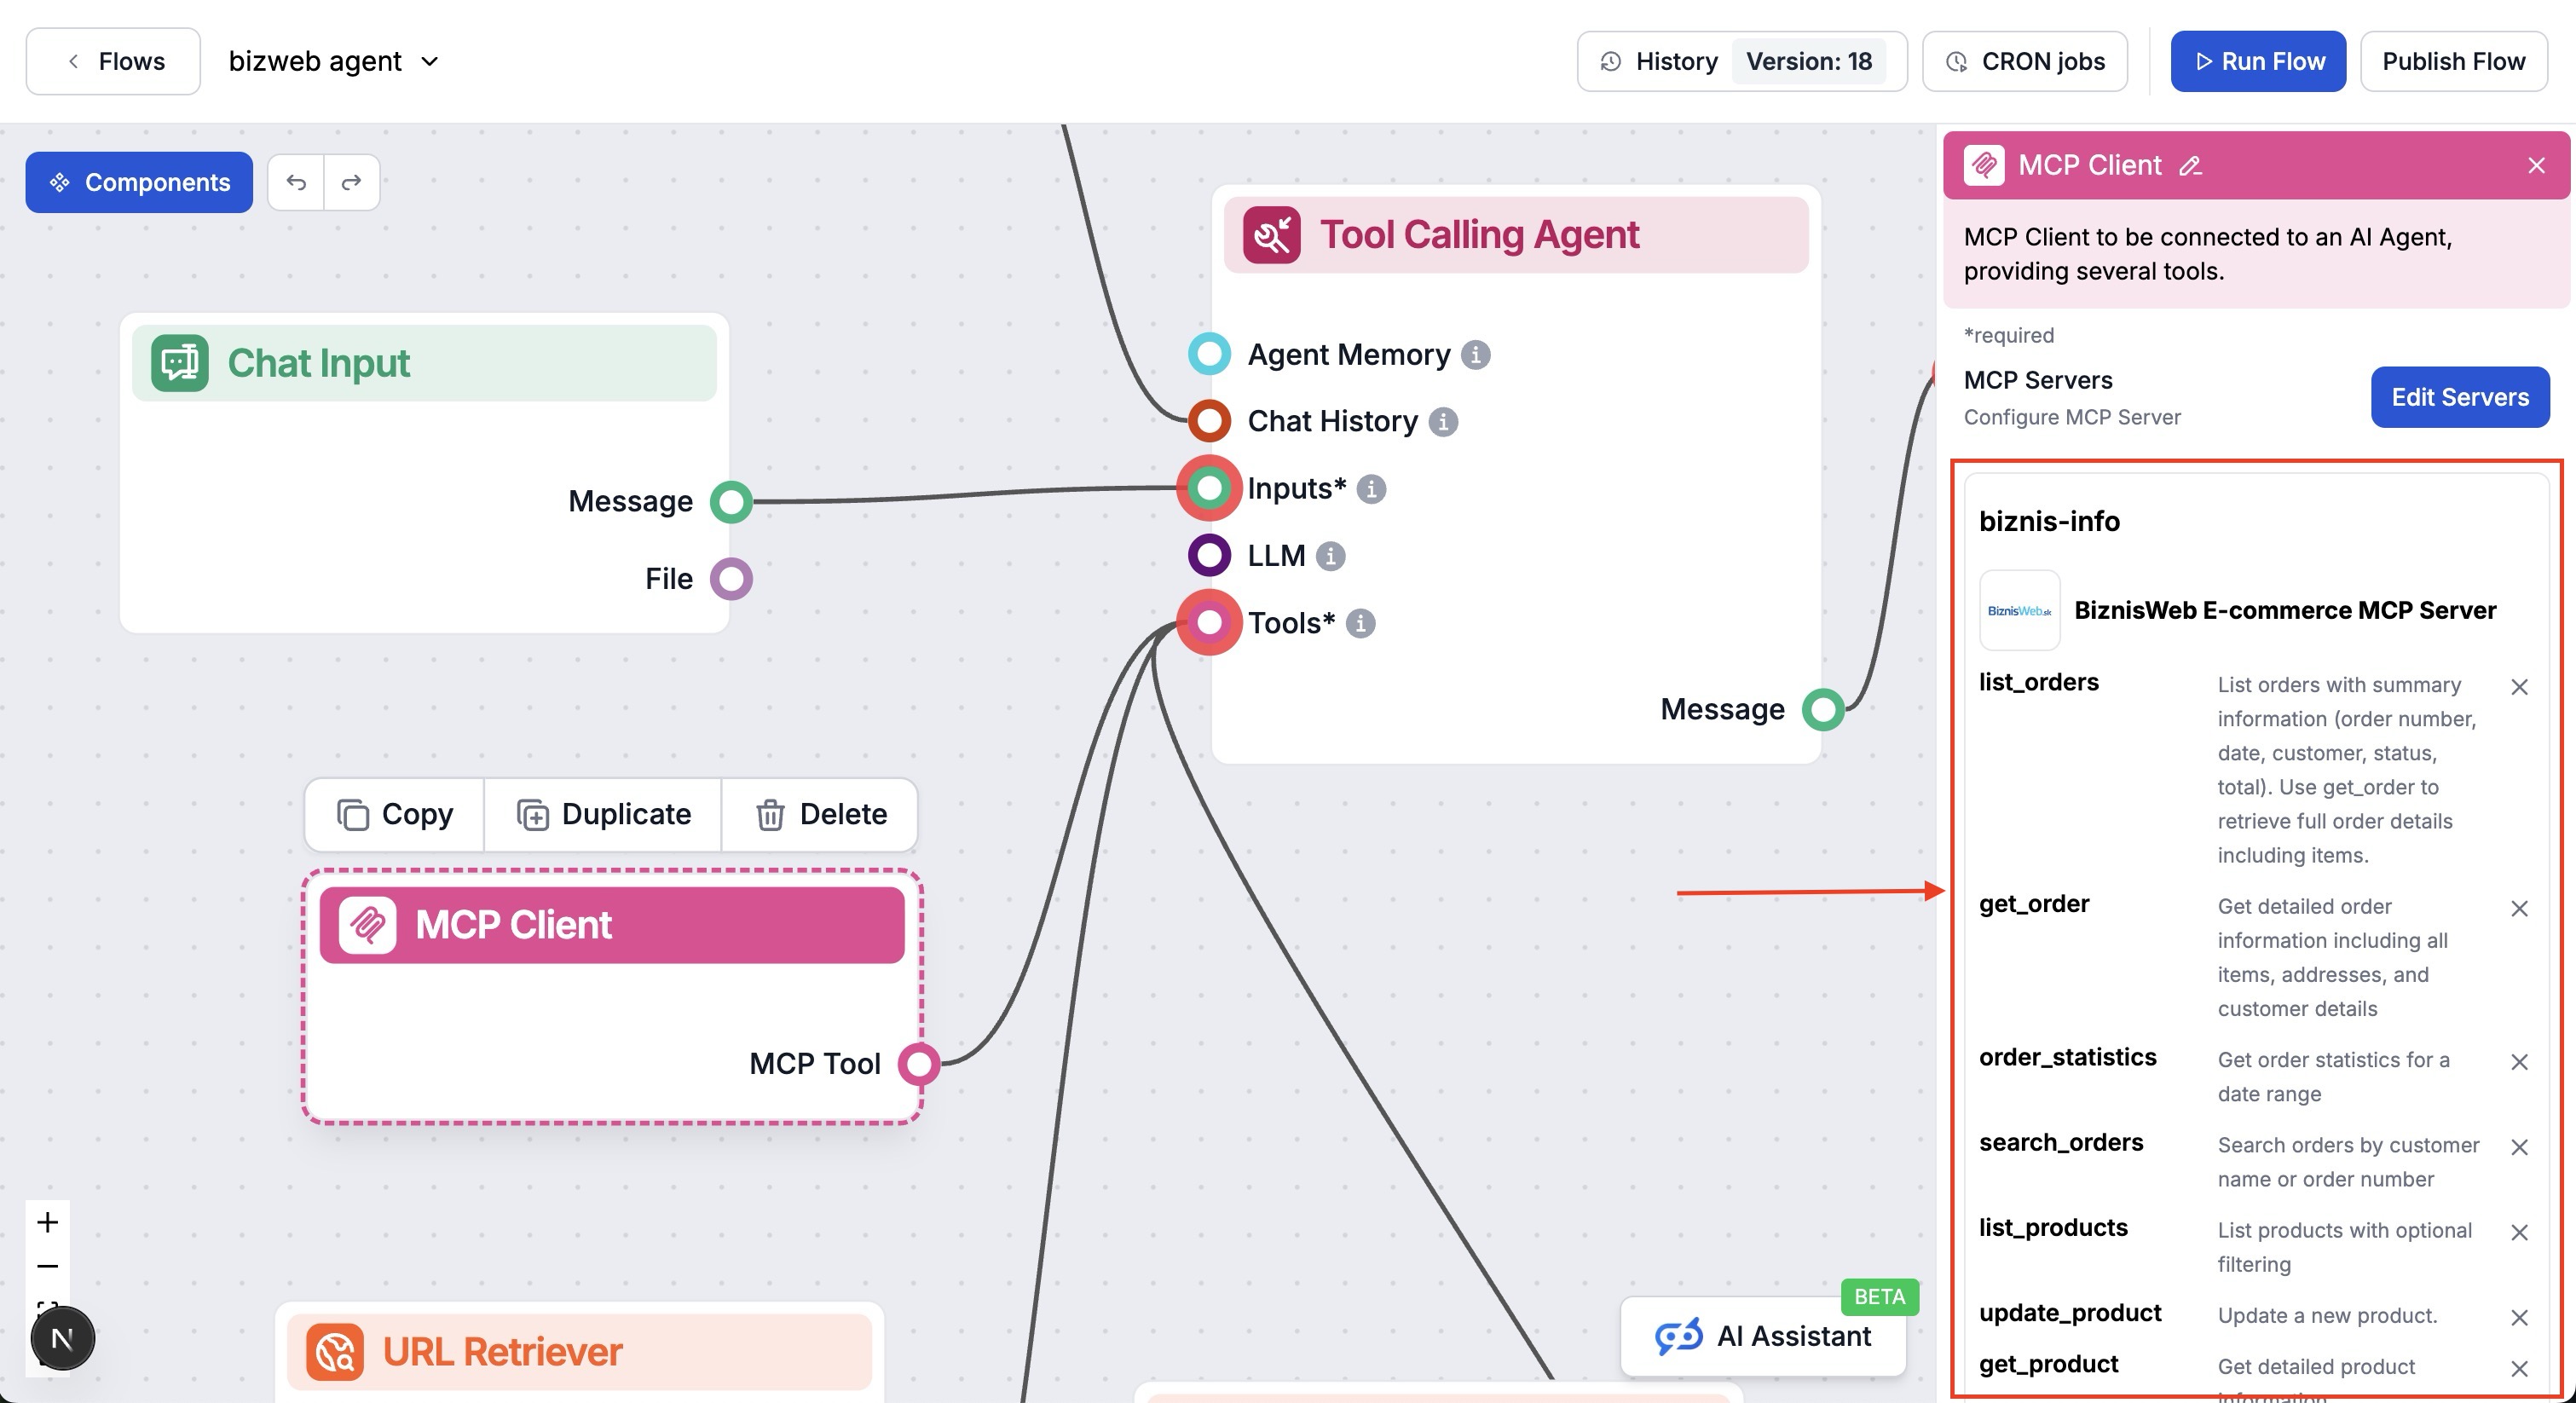Screen dimensions: 2576x1403
Task: Click the pencil icon beside MCP Client title
Action: (2190, 166)
